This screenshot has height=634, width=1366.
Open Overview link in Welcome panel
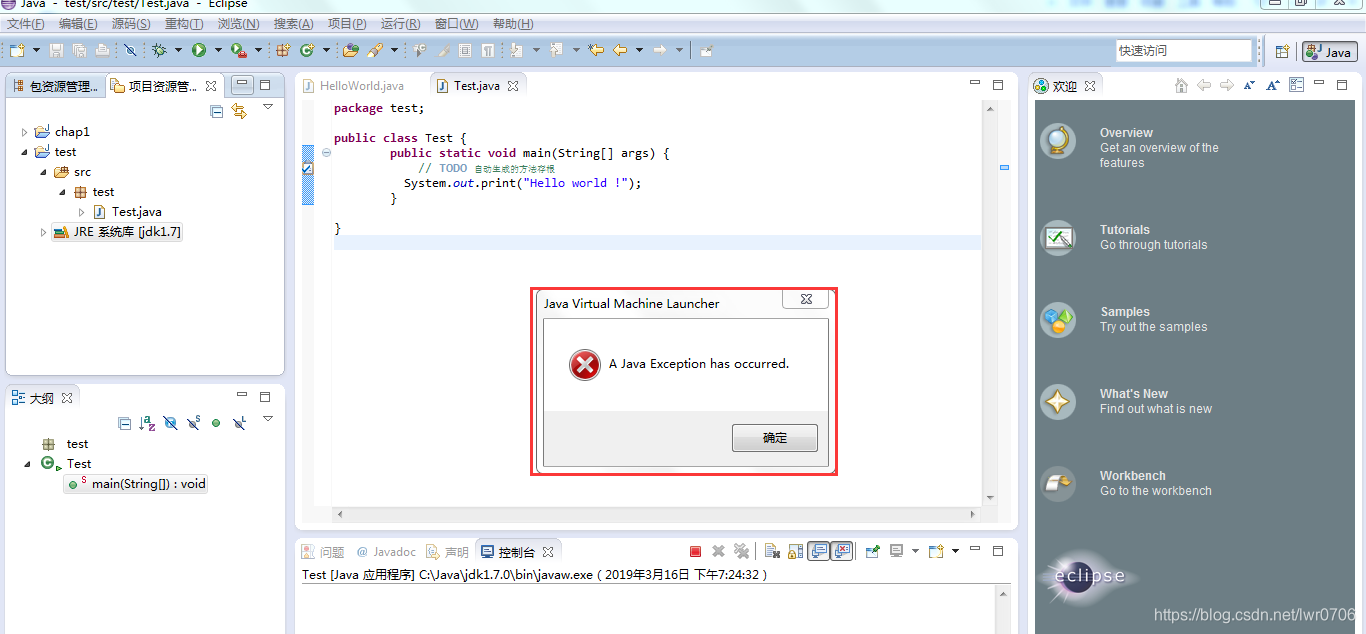(1126, 133)
